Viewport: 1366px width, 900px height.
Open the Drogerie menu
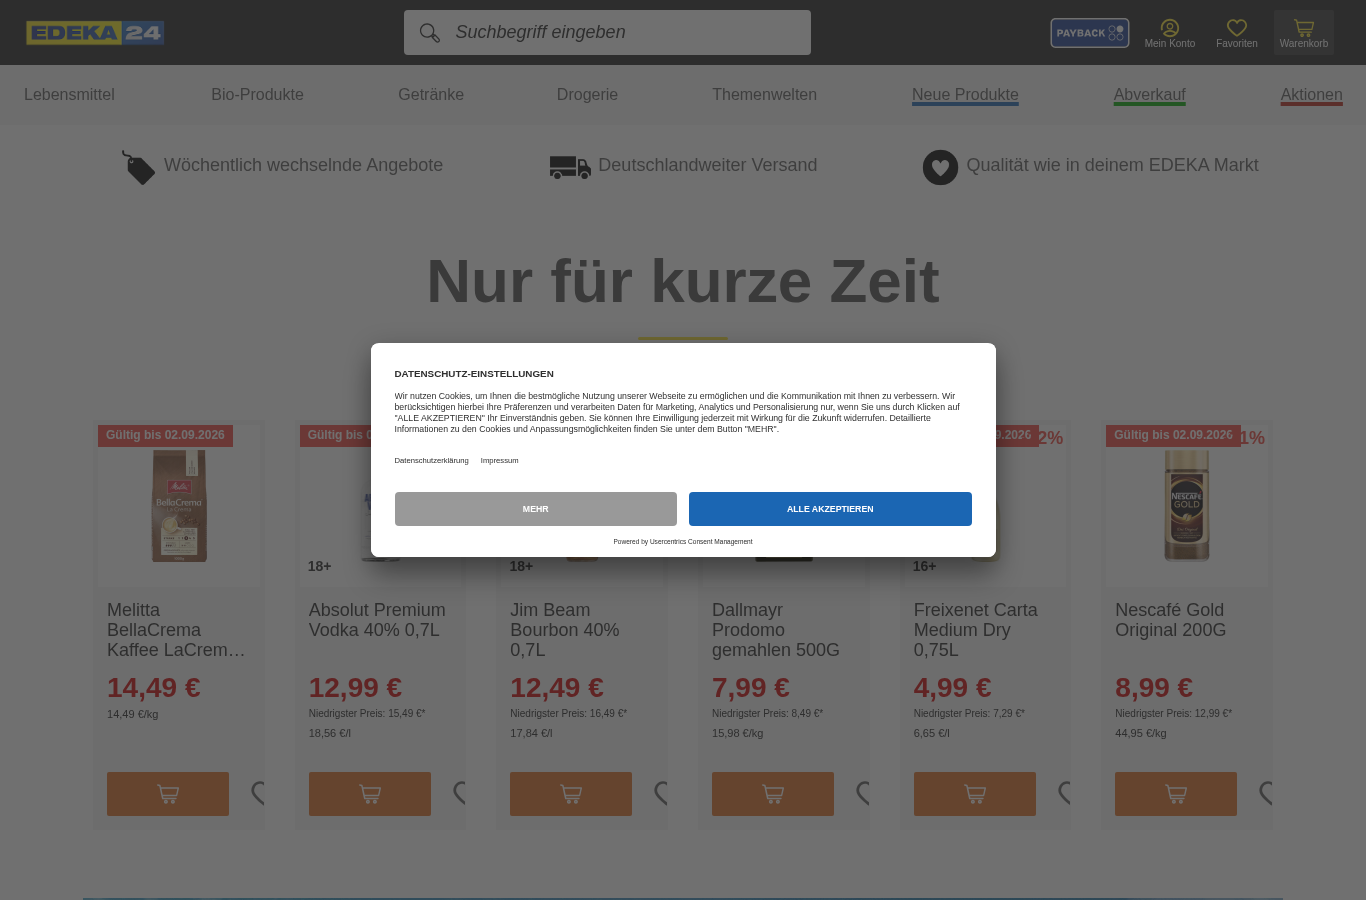click(587, 94)
